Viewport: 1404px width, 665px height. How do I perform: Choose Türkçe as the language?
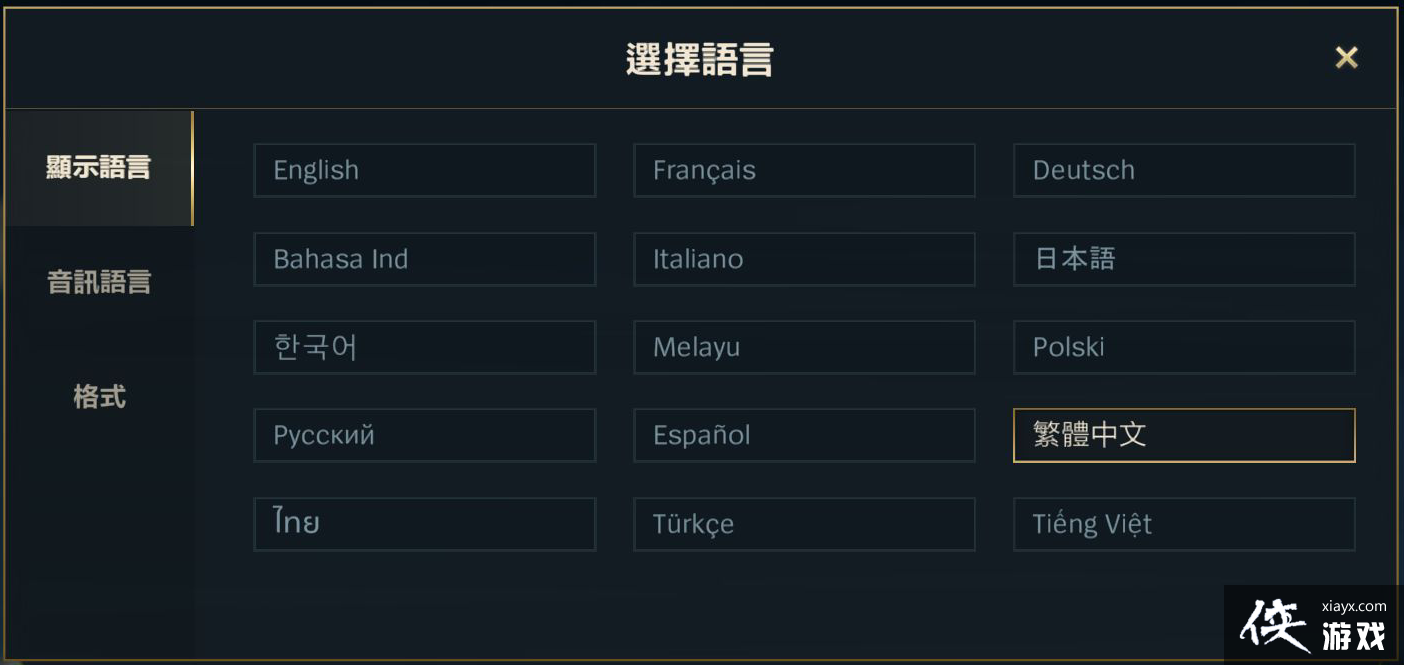coord(804,524)
